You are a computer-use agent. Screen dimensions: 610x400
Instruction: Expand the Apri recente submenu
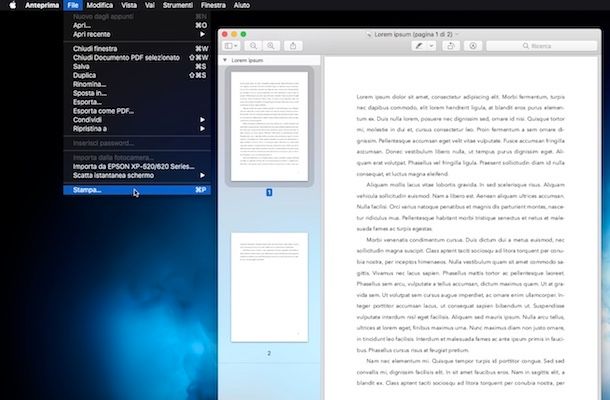point(137,34)
